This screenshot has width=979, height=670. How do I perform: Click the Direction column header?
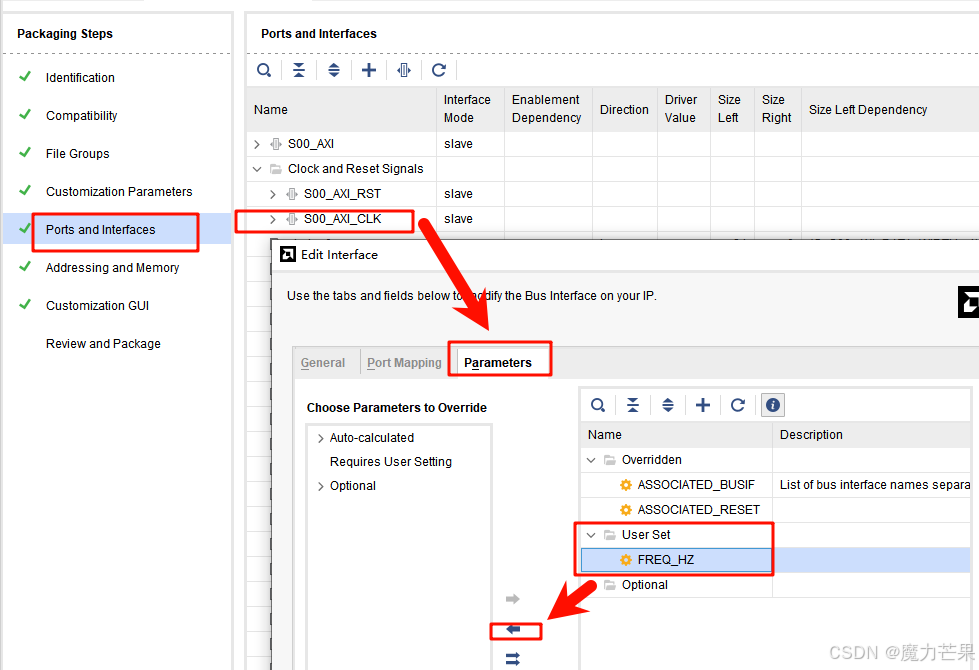(x=624, y=109)
